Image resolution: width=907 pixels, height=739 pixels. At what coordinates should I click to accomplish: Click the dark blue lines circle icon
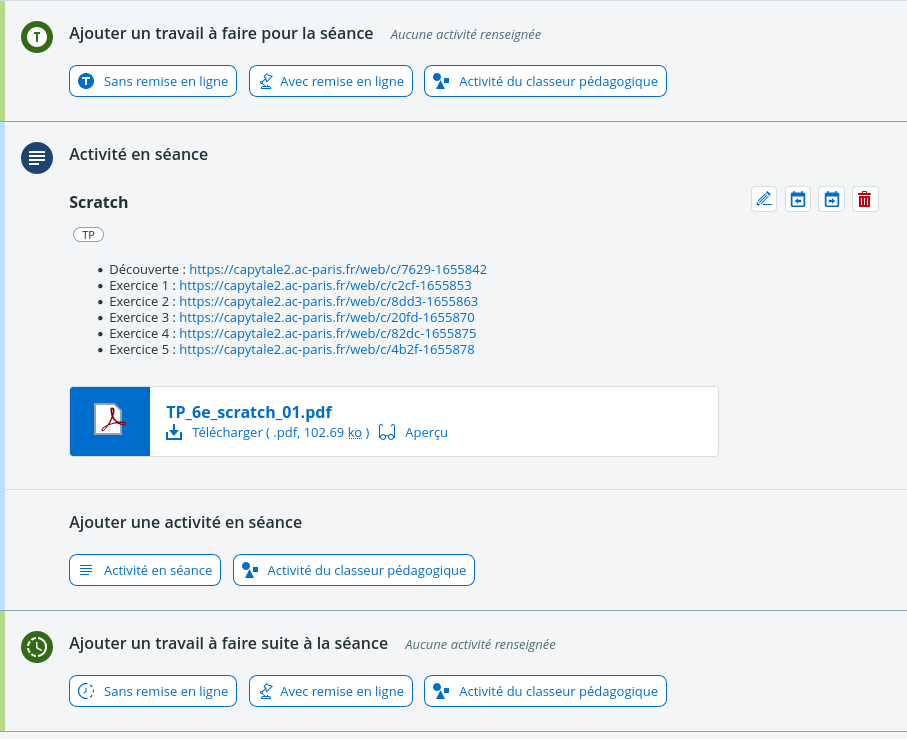pos(37,158)
